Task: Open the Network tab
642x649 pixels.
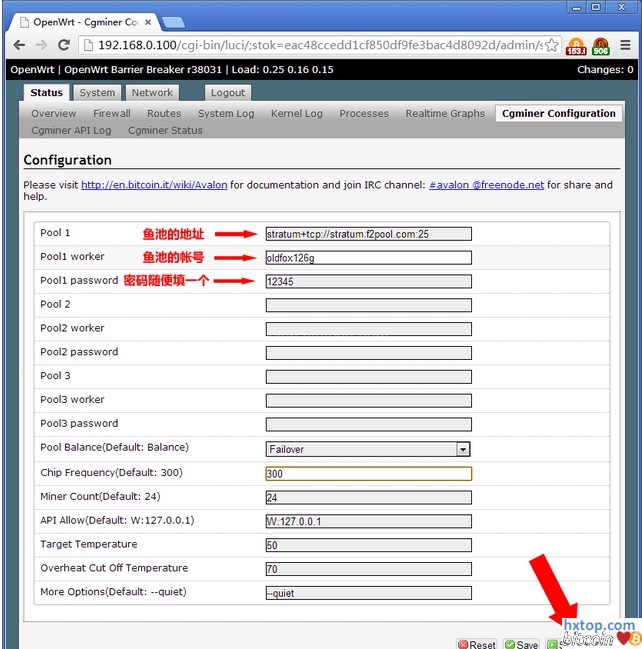Action: [152, 92]
